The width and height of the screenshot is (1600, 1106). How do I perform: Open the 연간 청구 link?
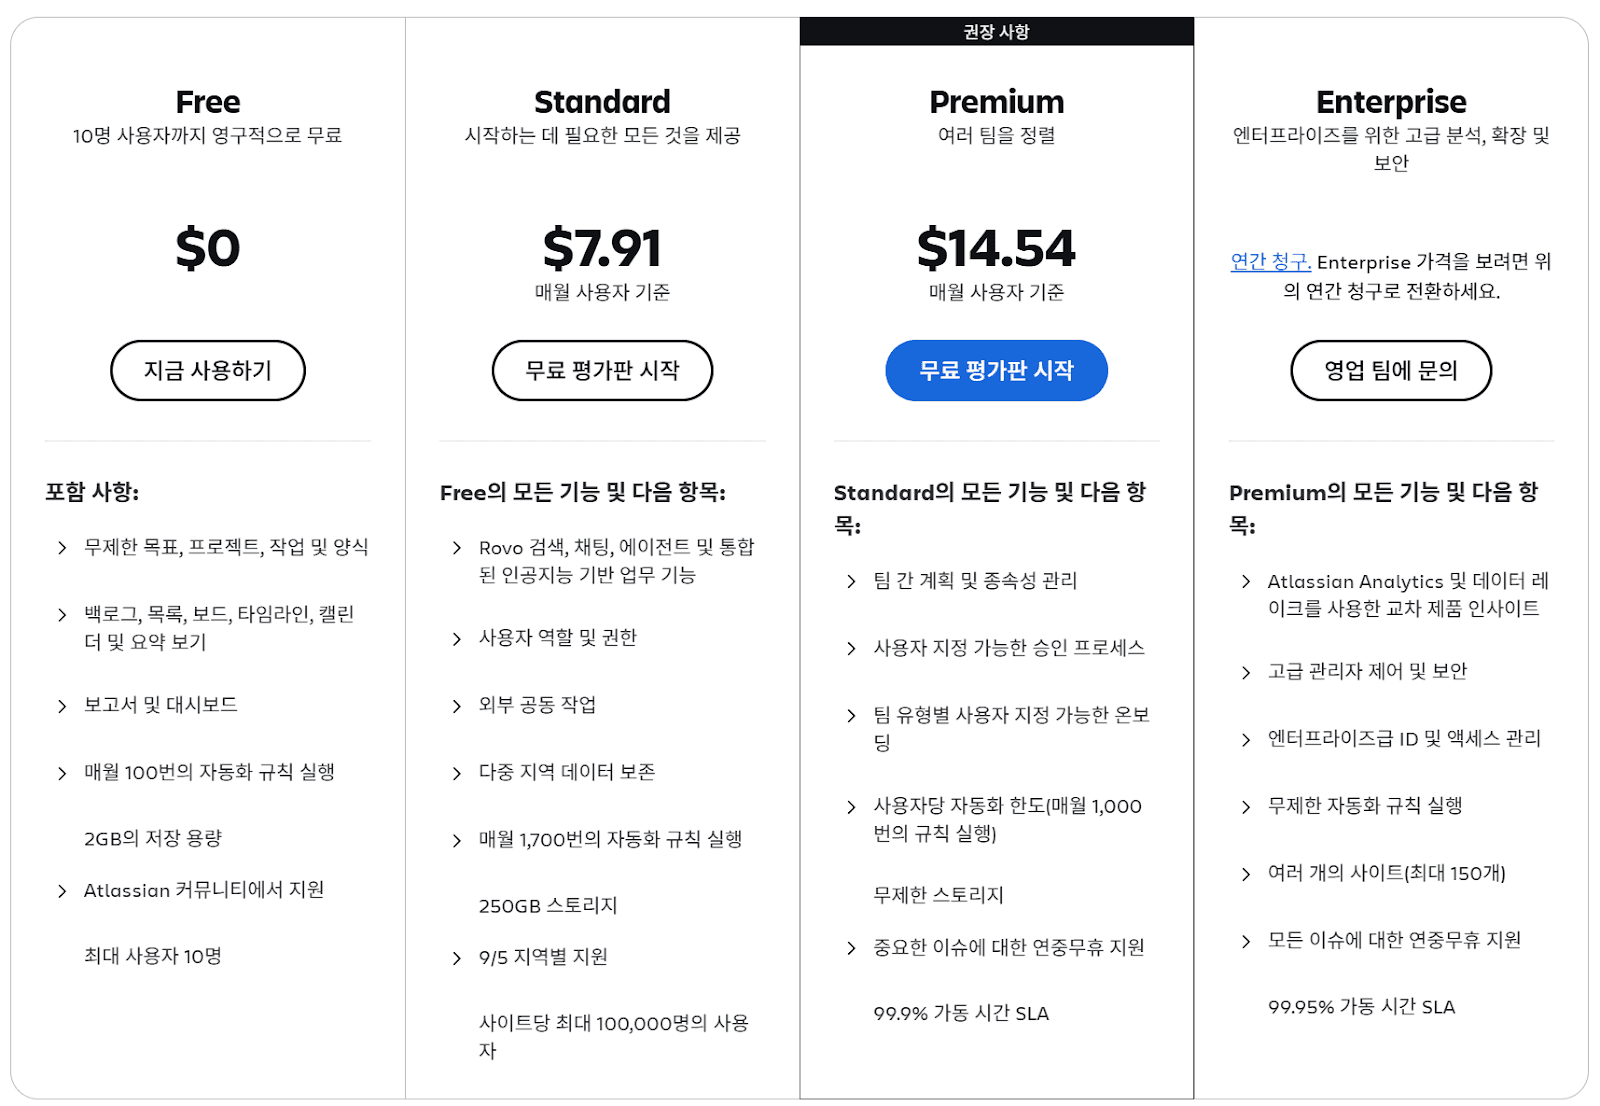click(x=1269, y=262)
